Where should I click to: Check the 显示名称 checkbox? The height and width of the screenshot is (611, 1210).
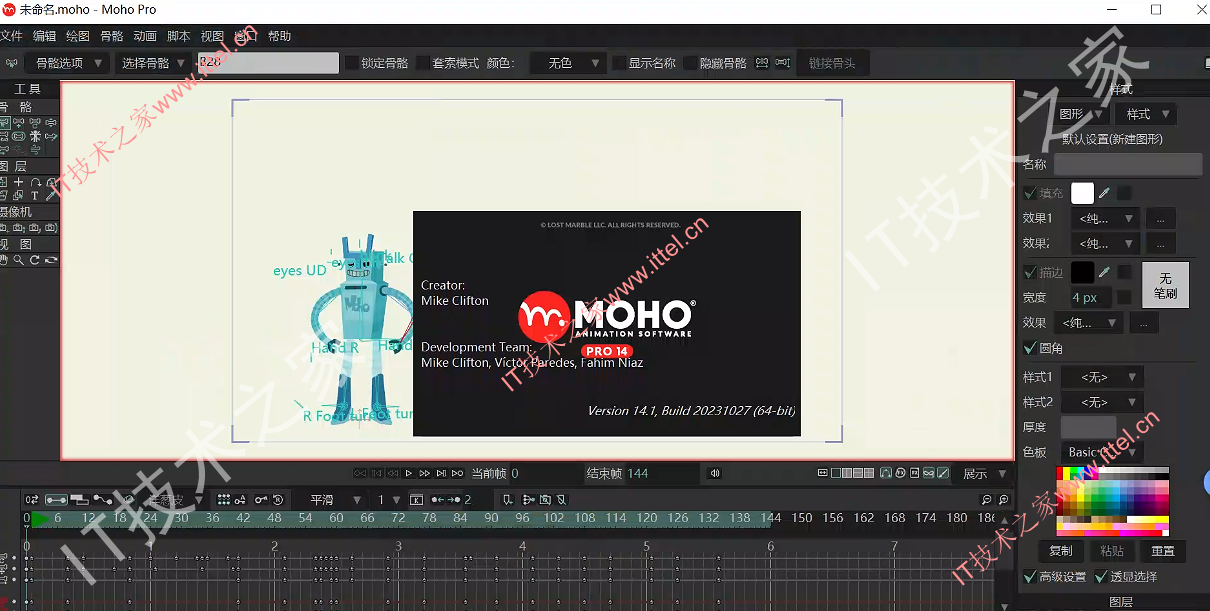point(619,63)
